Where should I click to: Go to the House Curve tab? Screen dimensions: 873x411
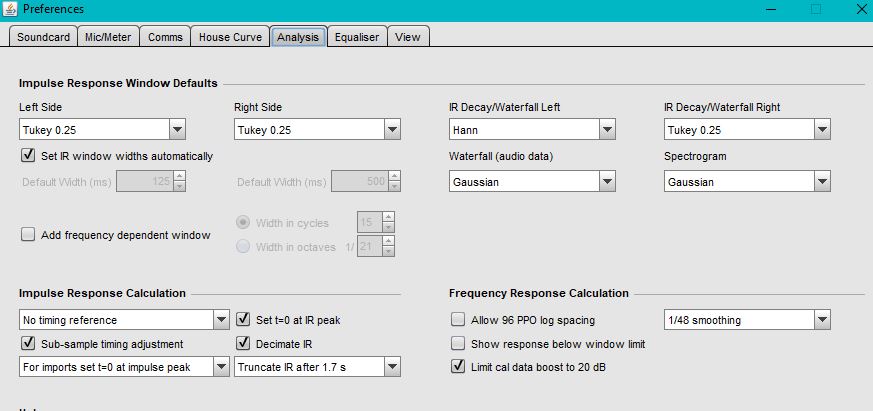(x=230, y=37)
